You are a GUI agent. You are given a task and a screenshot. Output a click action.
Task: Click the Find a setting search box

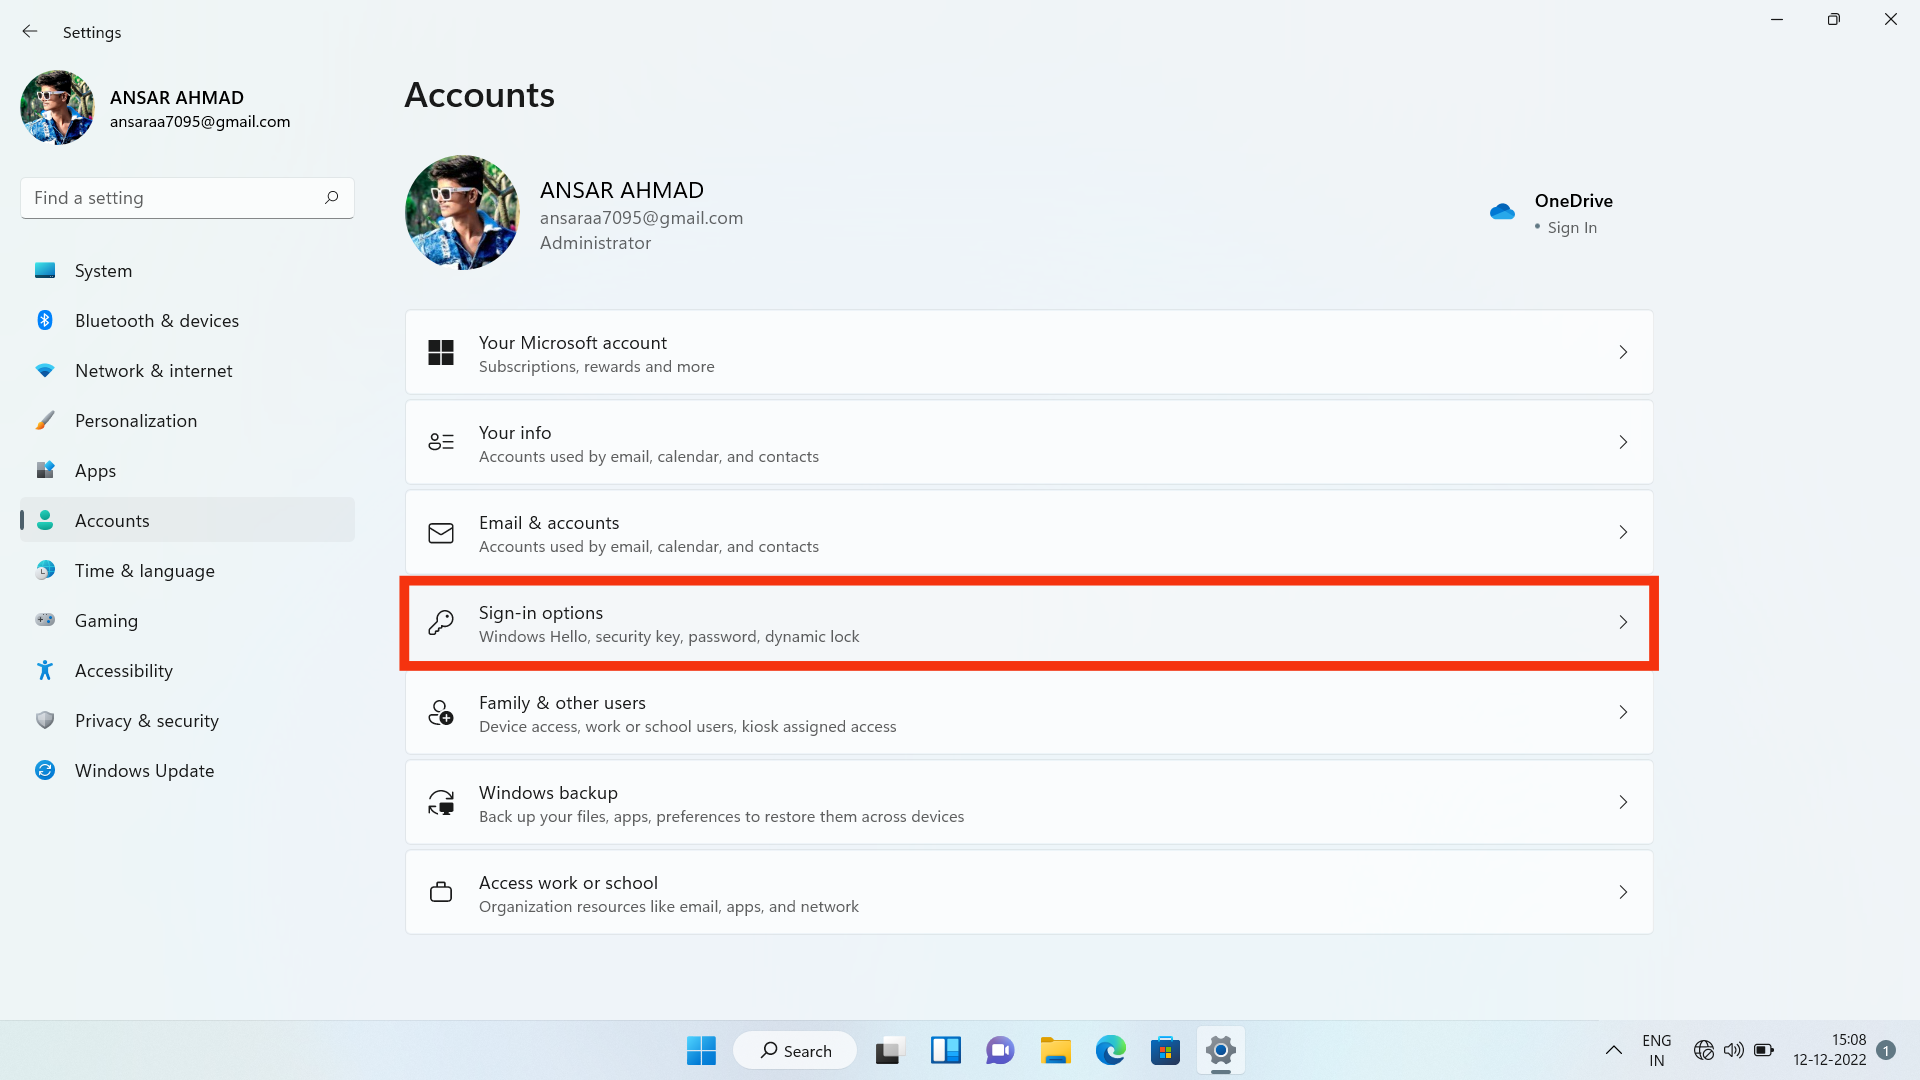[x=186, y=197]
